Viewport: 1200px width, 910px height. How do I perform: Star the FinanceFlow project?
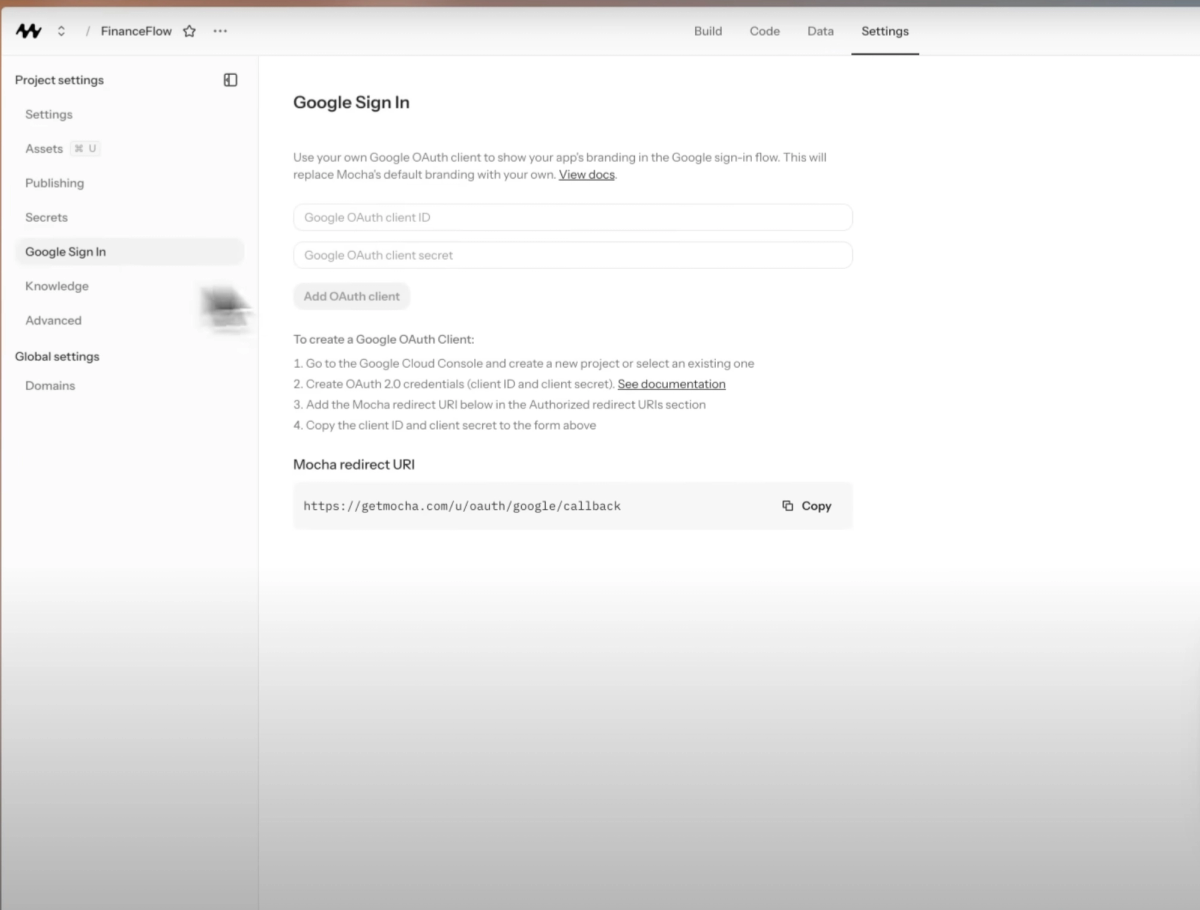[x=189, y=31]
